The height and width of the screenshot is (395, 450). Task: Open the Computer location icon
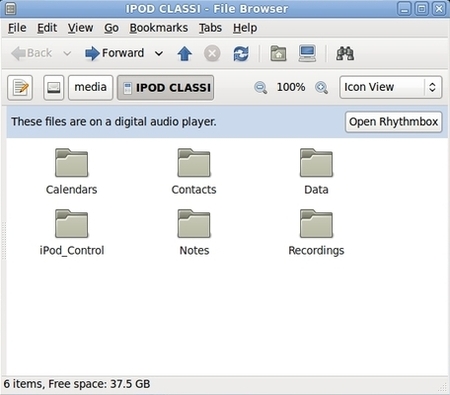point(307,53)
